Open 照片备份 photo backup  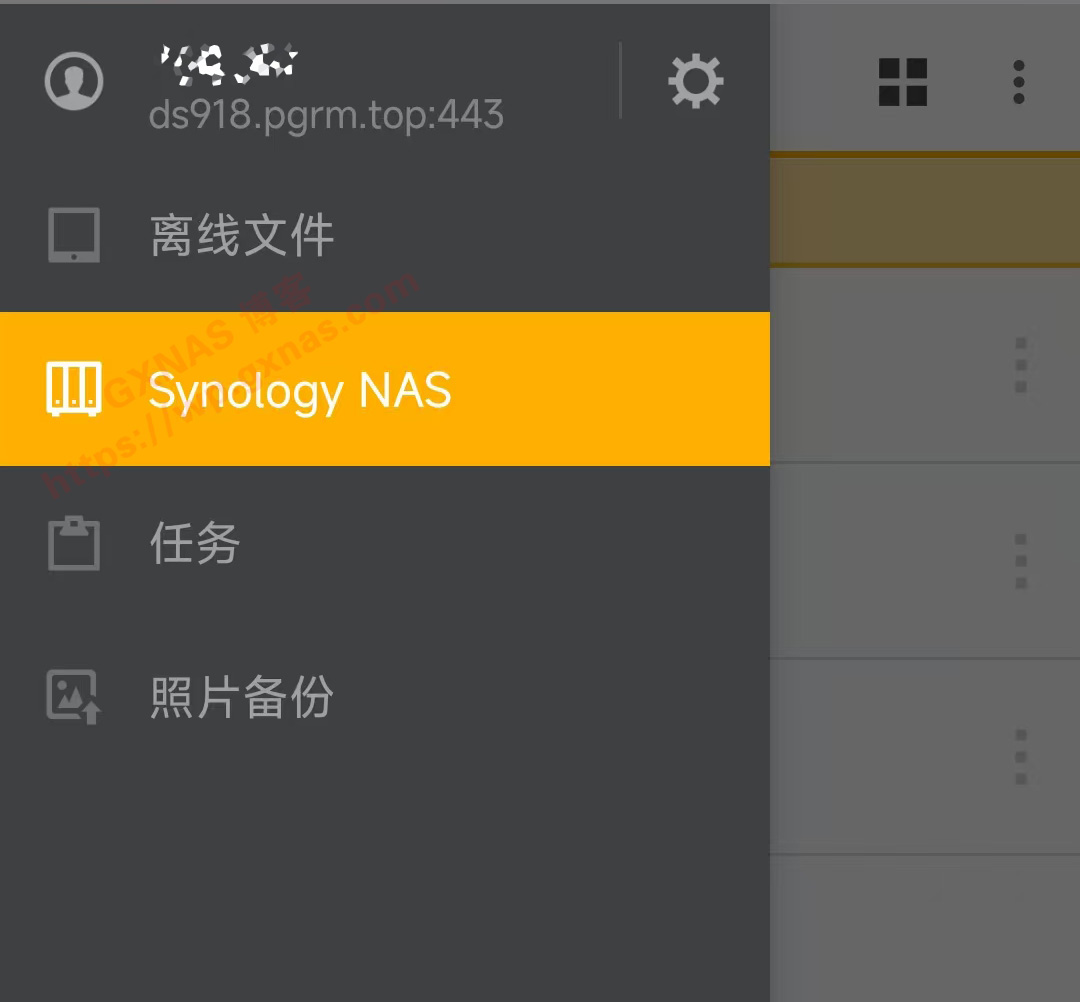(x=385, y=697)
